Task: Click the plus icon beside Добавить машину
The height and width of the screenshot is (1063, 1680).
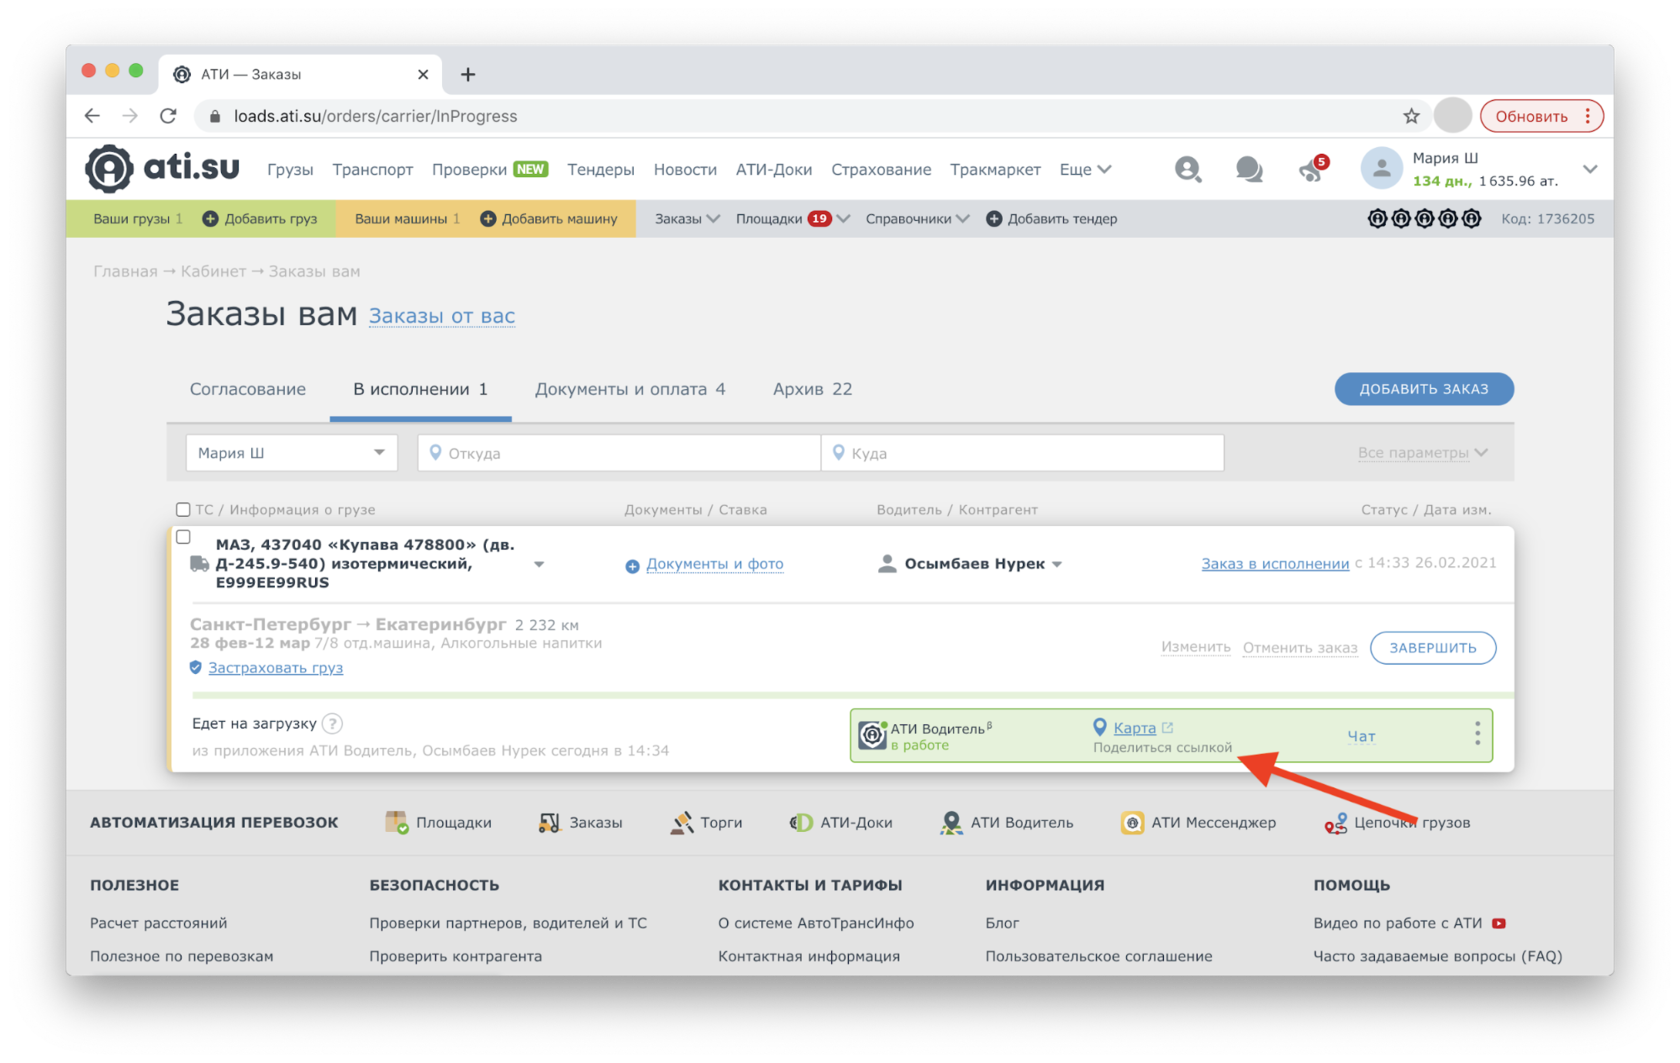Action: coord(488,219)
